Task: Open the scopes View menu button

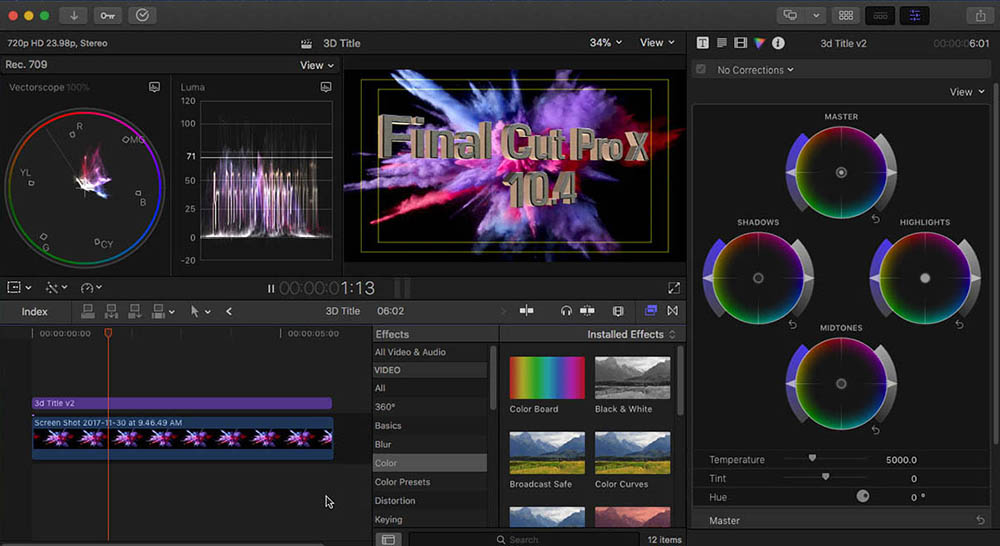Action: click(x=317, y=65)
